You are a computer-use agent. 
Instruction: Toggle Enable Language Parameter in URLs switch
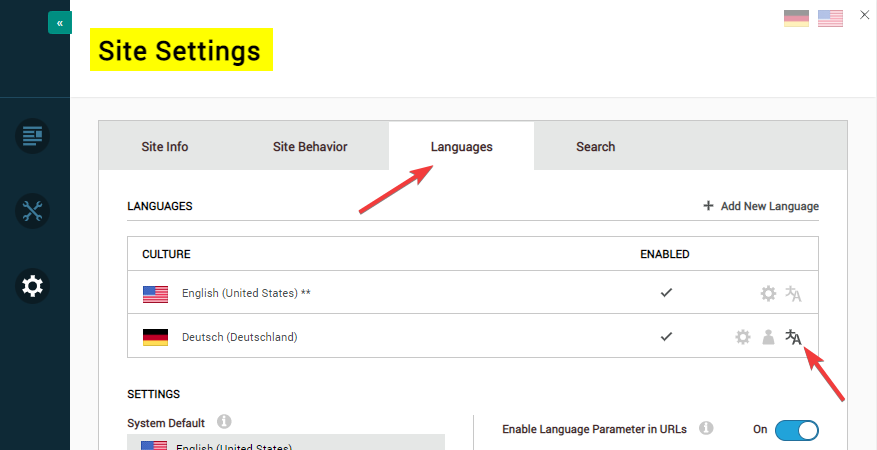point(796,430)
